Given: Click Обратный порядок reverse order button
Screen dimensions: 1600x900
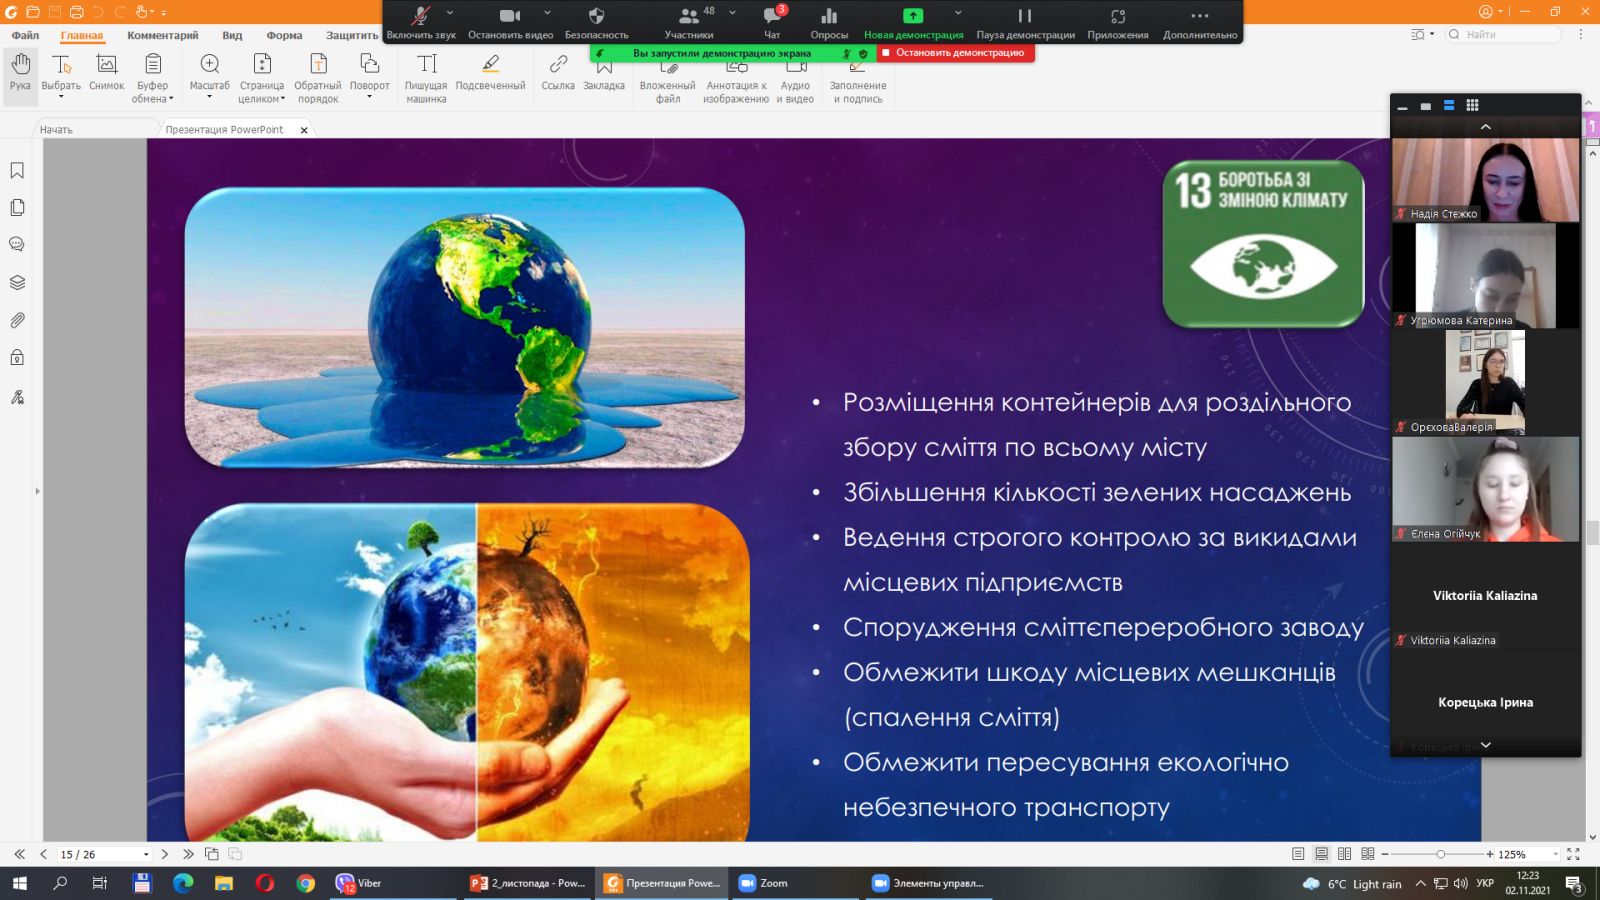Looking at the screenshot, I should pyautogui.click(x=318, y=78).
